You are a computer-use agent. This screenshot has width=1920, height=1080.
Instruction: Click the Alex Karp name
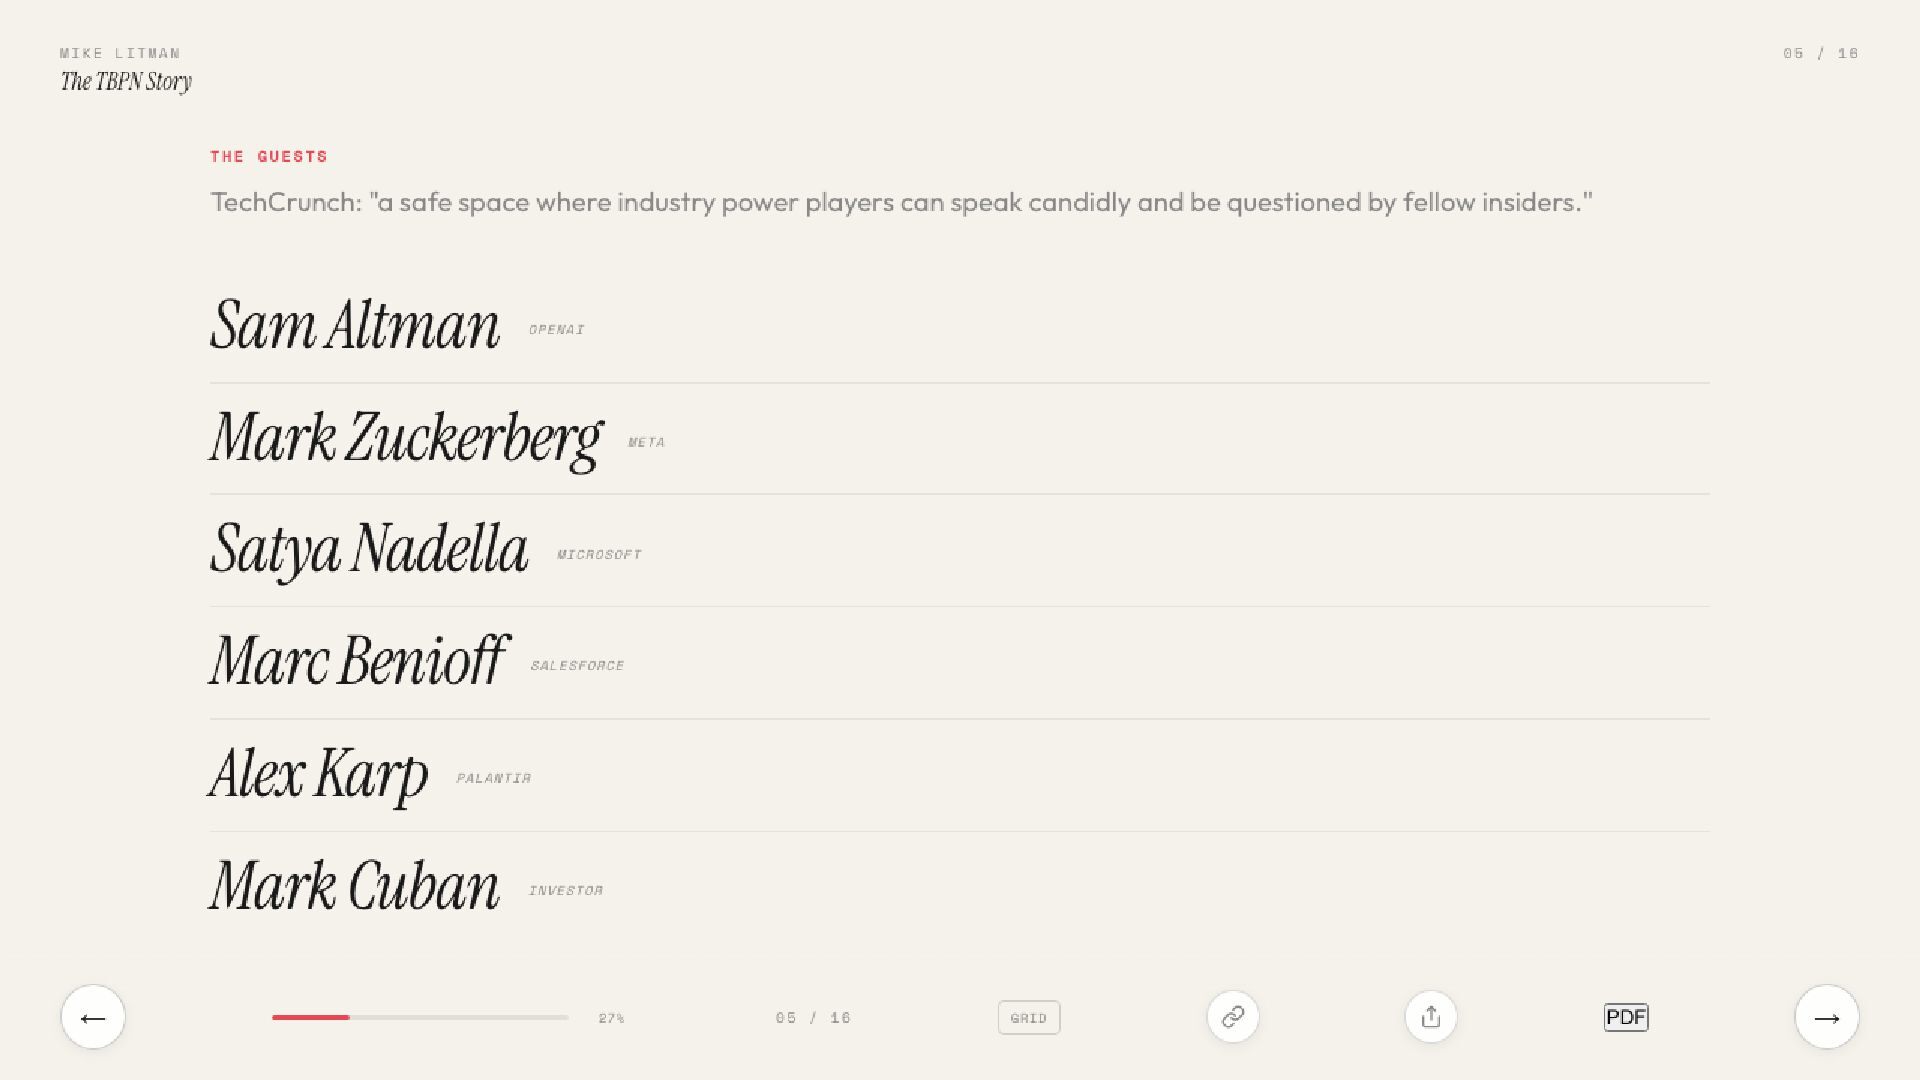pos(318,773)
